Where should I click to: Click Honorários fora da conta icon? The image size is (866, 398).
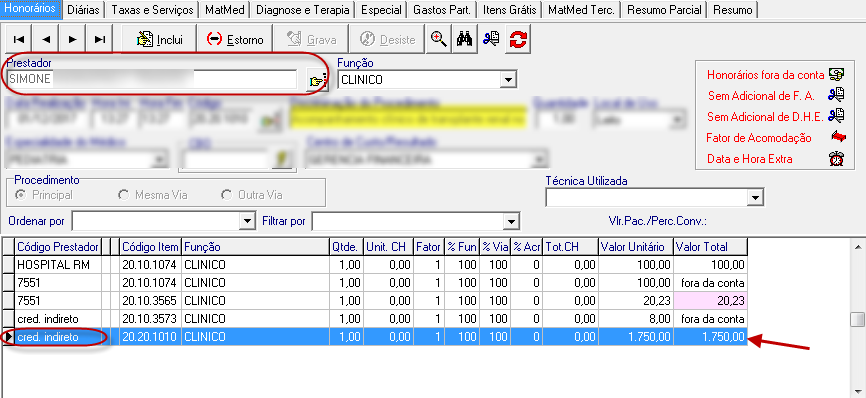[836, 75]
